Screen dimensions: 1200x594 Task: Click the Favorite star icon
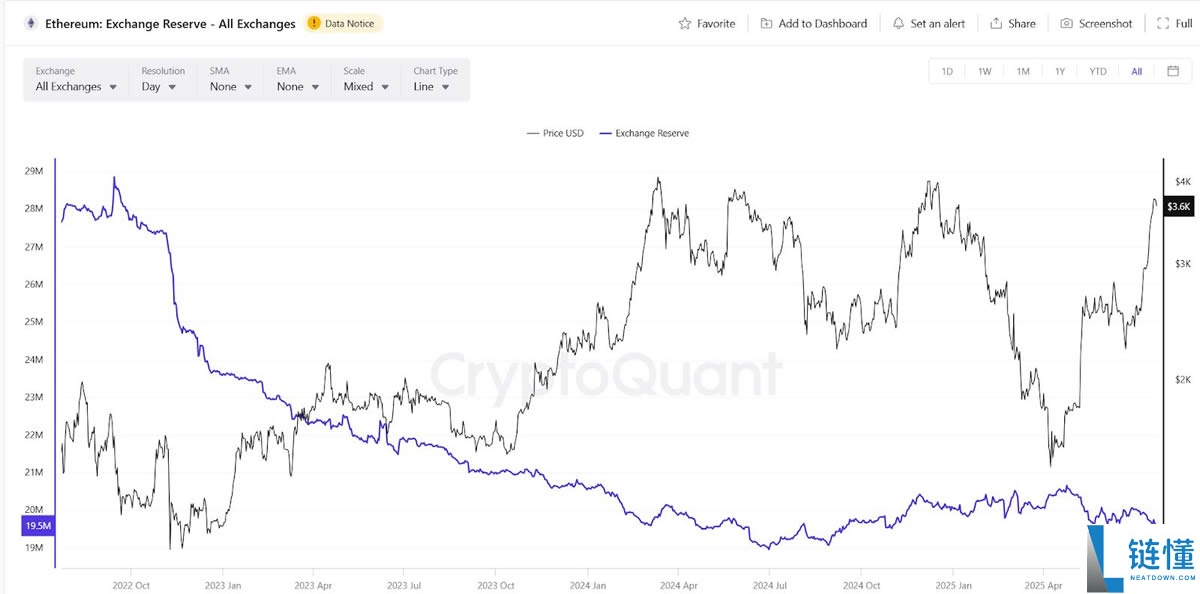tap(685, 23)
